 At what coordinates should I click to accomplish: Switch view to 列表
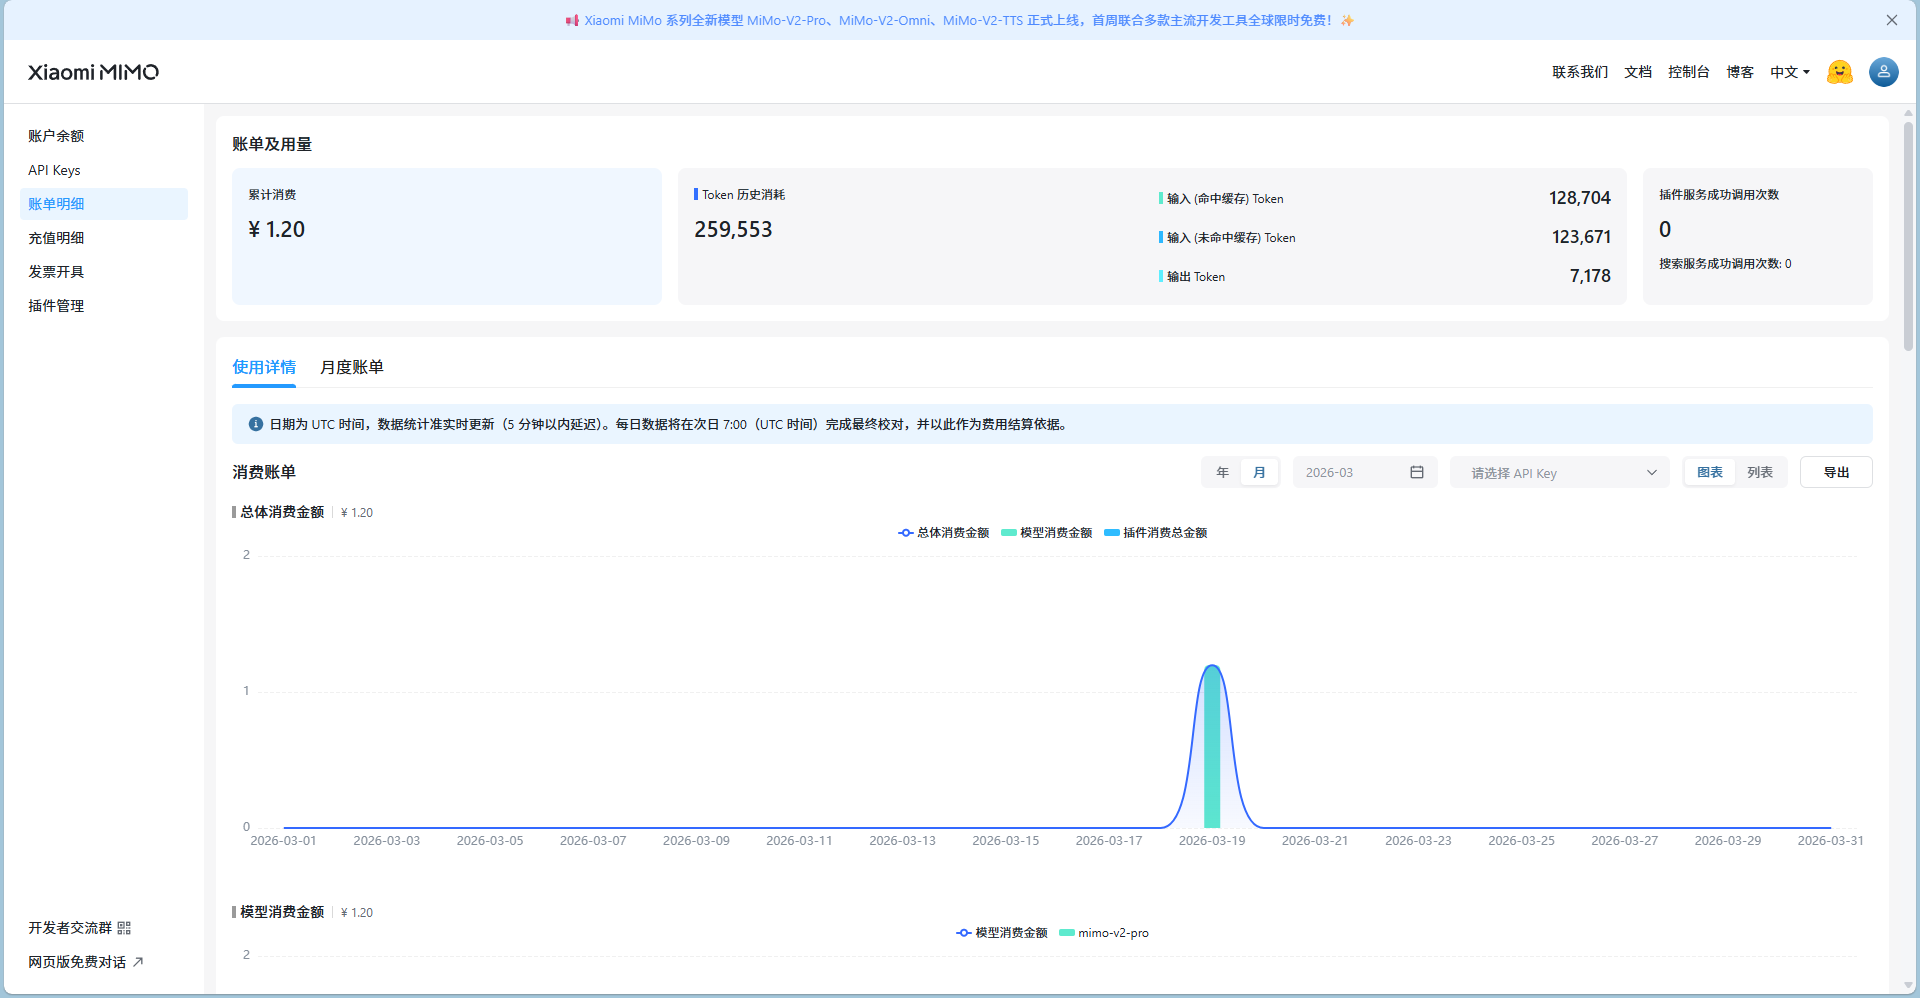1760,473
